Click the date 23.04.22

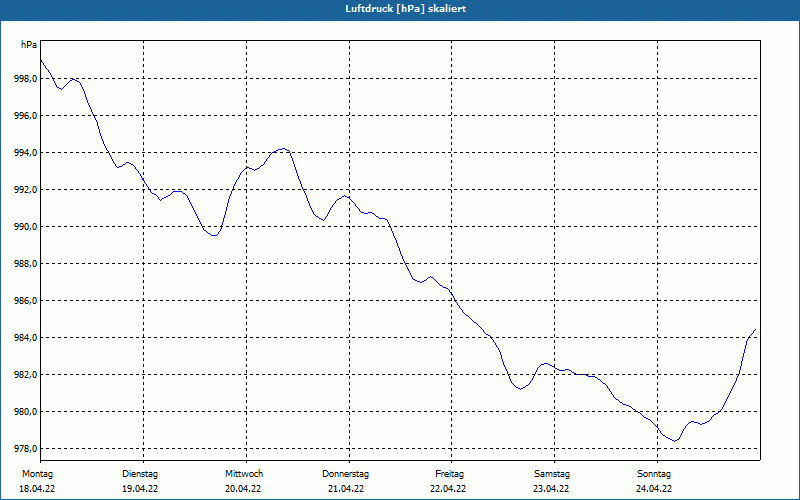[551, 489]
